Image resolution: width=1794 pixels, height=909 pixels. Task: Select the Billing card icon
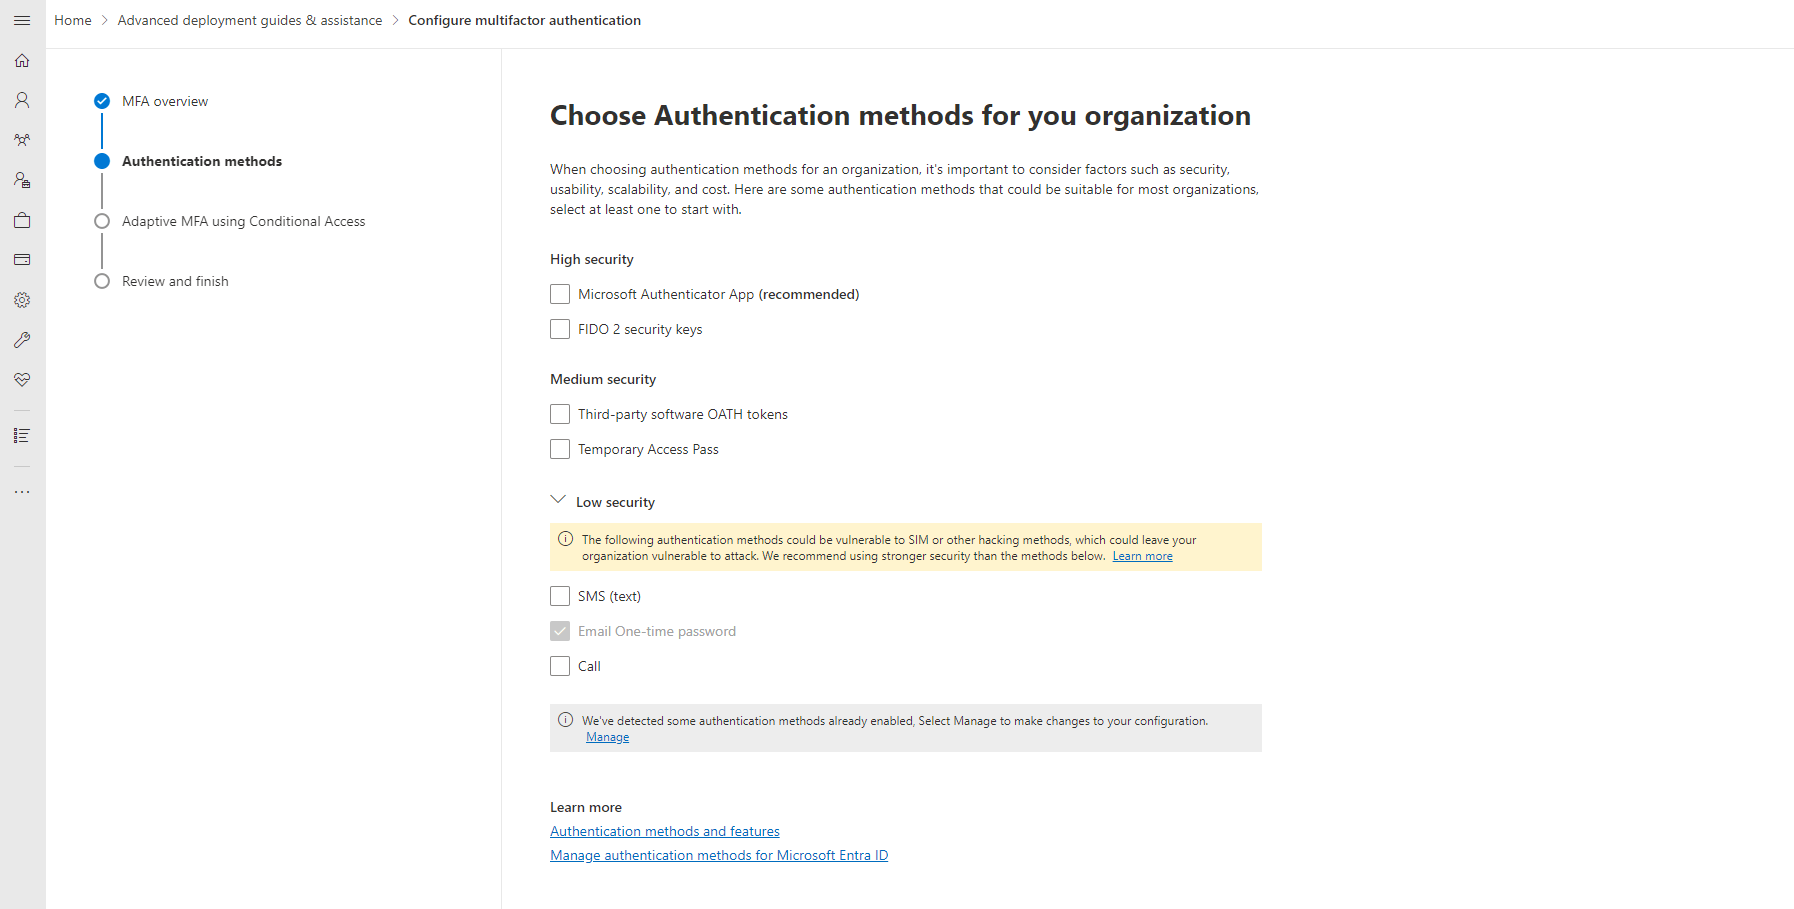coord(22,259)
